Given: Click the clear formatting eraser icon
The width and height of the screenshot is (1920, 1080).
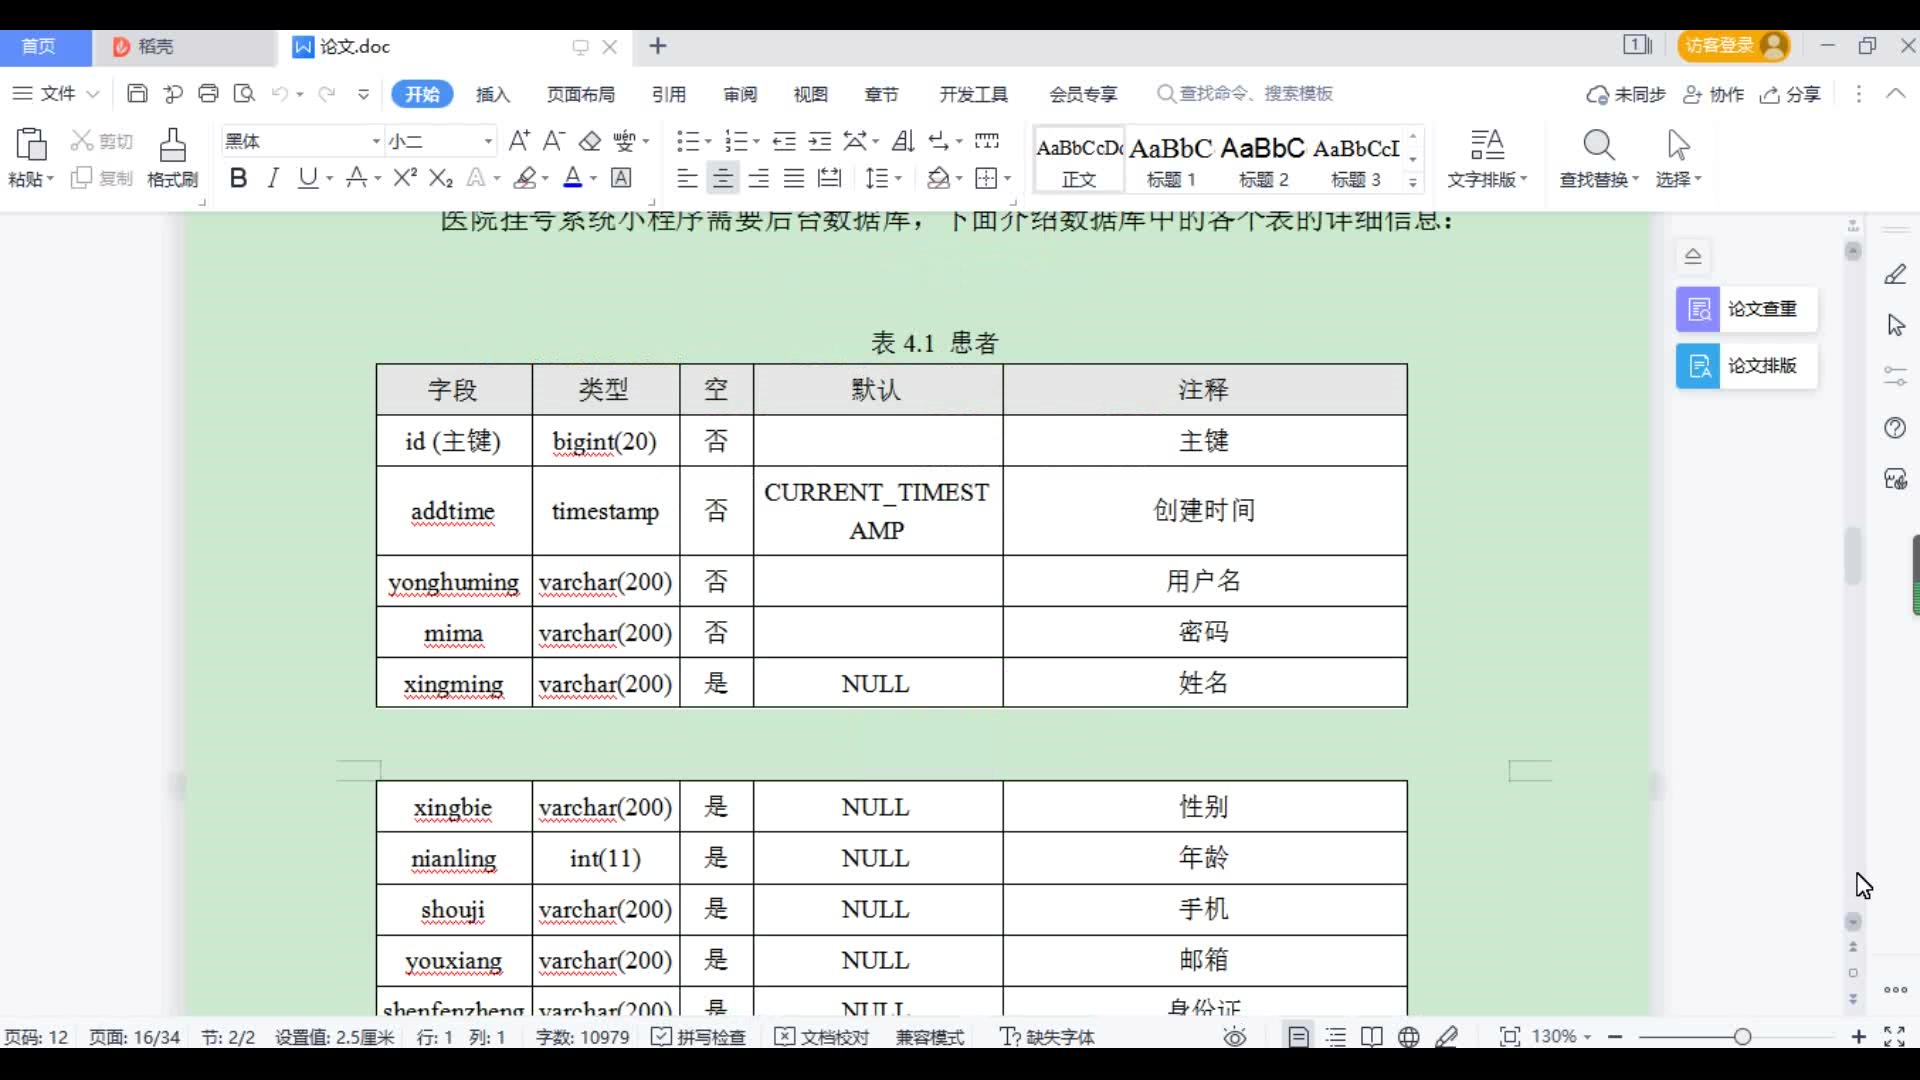Looking at the screenshot, I should point(590,141).
